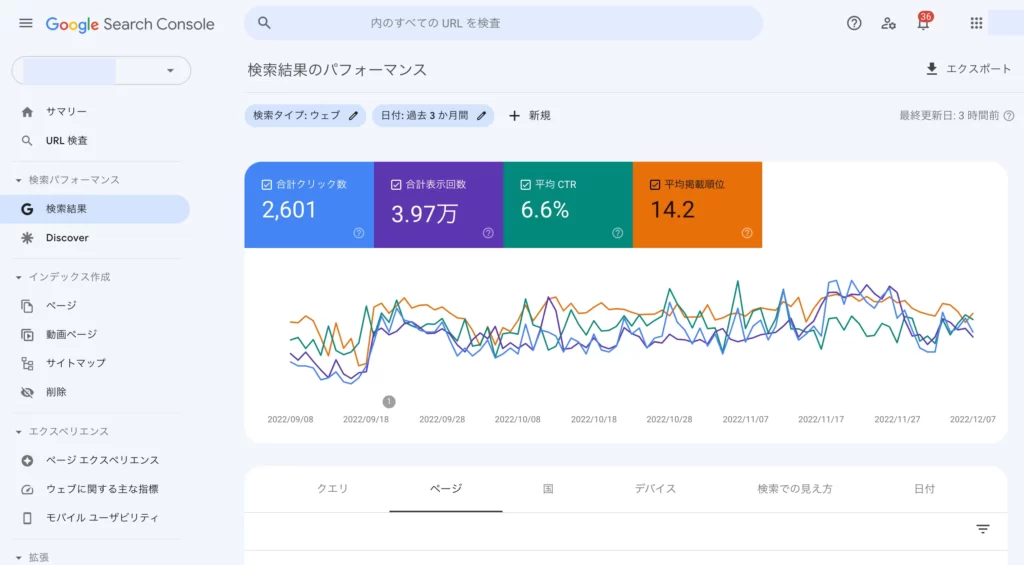Click the 2022/10/28 date label on chart

click(x=669, y=419)
